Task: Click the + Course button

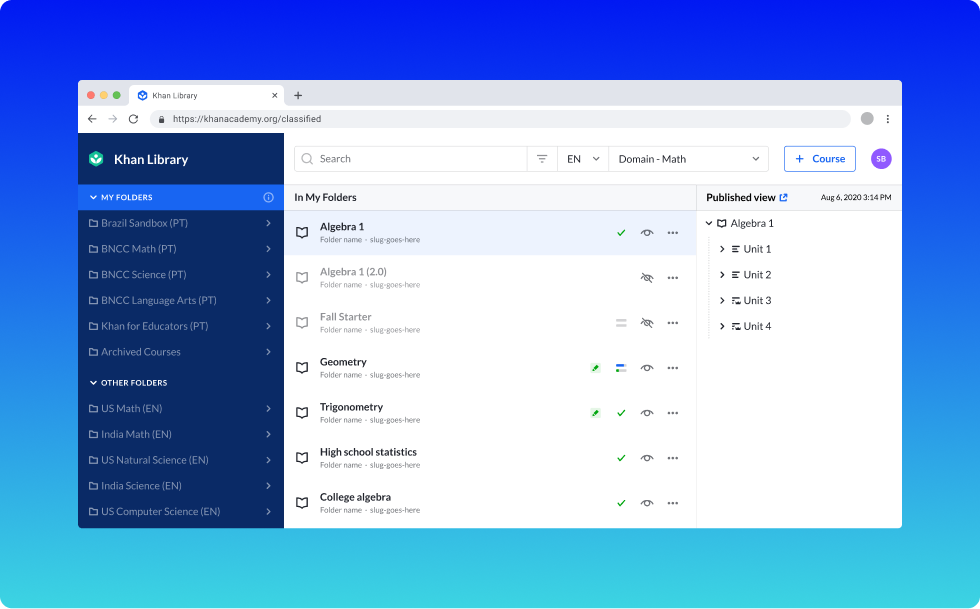Action: pyautogui.click(x=819, y=159)
